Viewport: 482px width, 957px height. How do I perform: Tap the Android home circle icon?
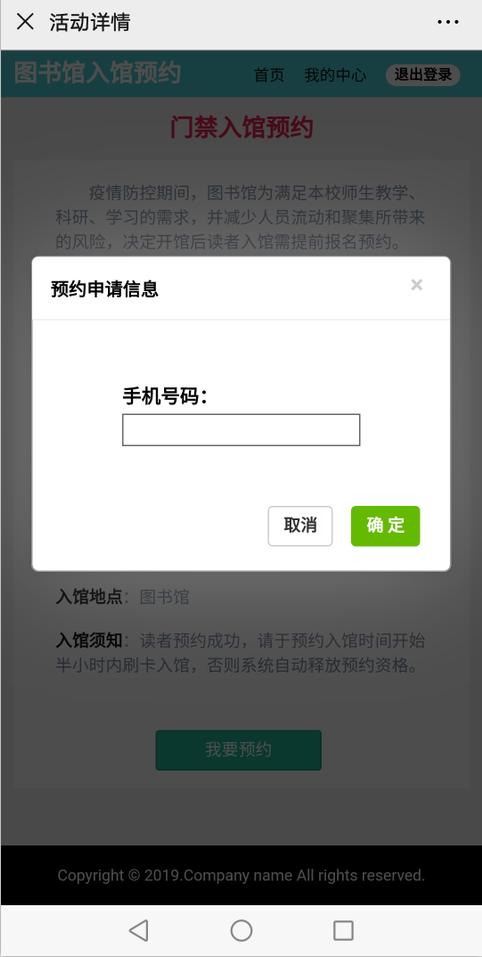tap(241, 930)
